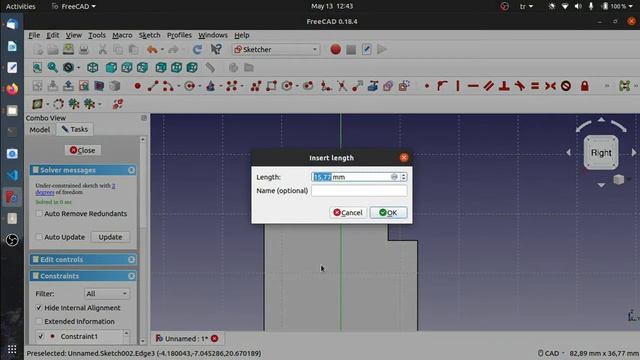Image resolution: width=640 pixels, height=360 pixels.
Task: Open the draw style dropdown arrow
Action: pos(78,68)
